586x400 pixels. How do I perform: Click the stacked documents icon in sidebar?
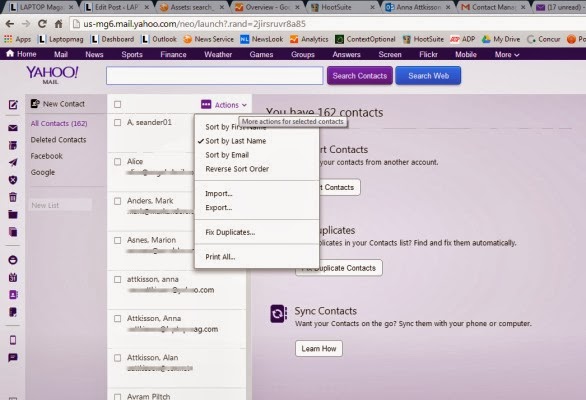tap(13, 232)
